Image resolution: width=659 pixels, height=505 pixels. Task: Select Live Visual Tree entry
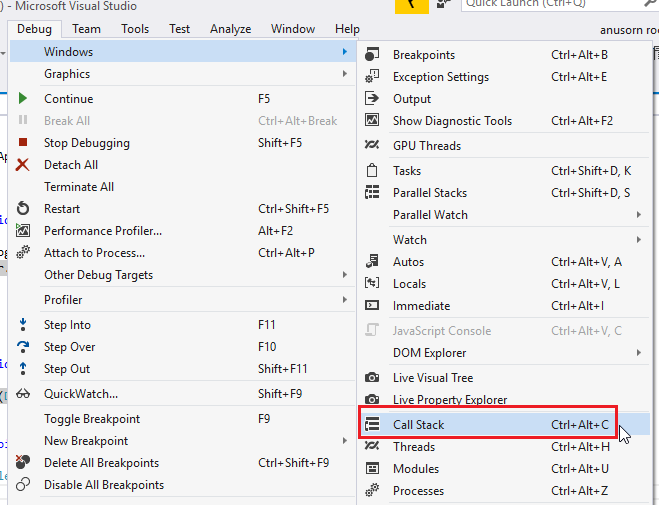(505, 377)
